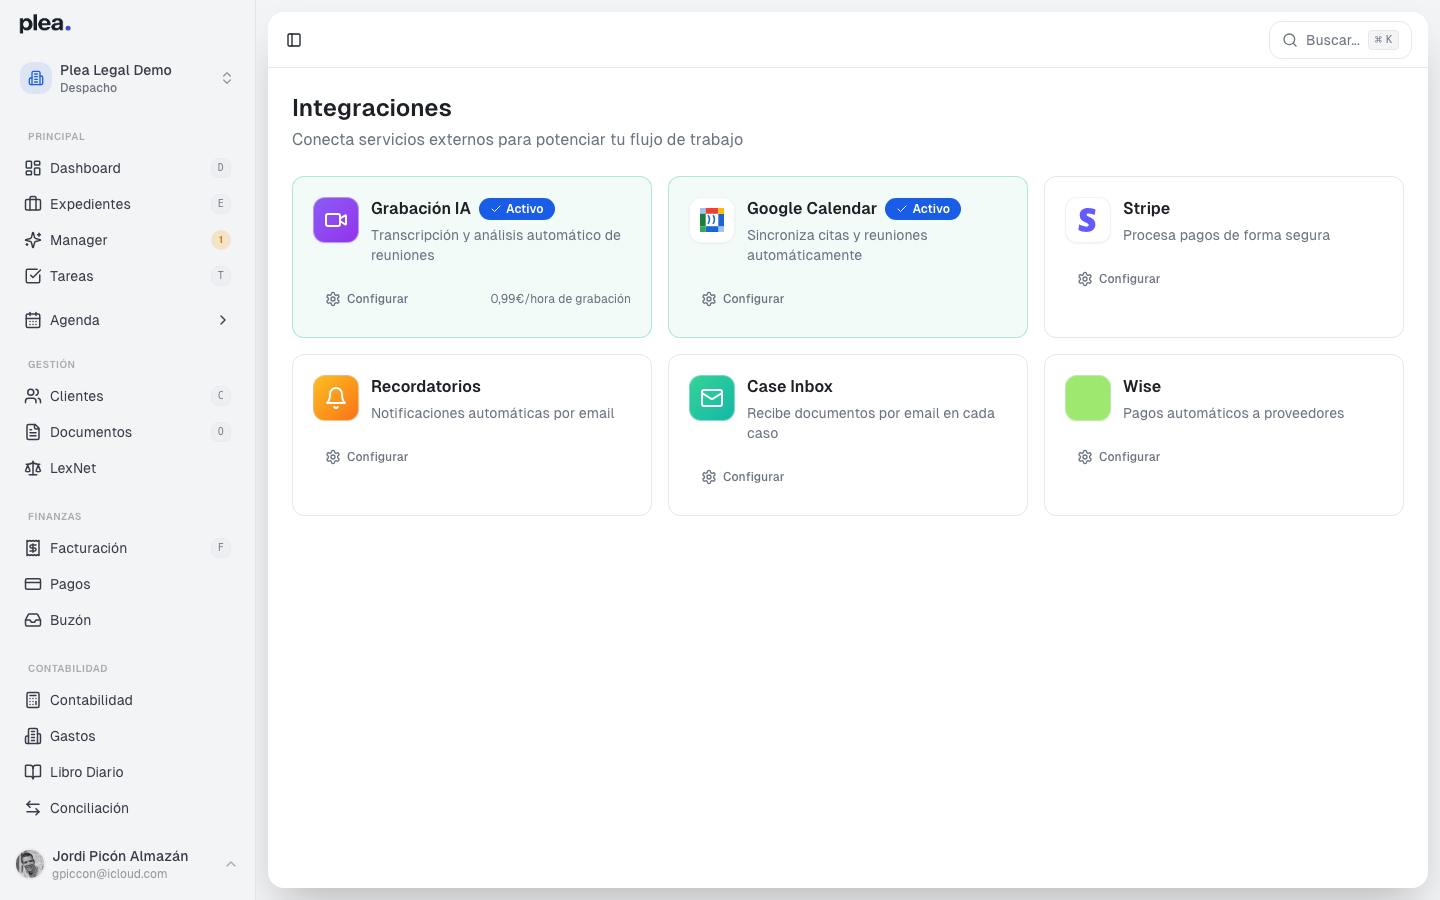This screenshot has height=900, width=1440.
Task: Select the Grabación IA video camera icon
Action: (x=335, y=220)
